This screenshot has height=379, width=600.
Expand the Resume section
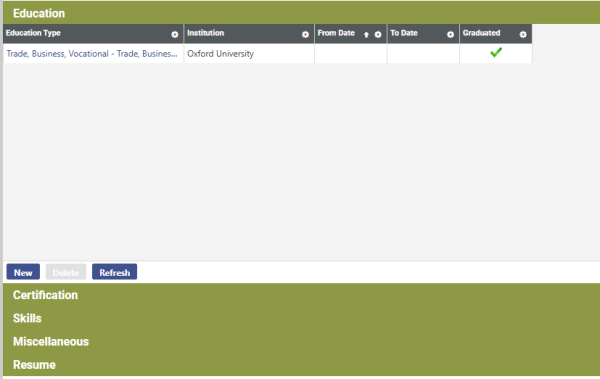pos(34,365)
